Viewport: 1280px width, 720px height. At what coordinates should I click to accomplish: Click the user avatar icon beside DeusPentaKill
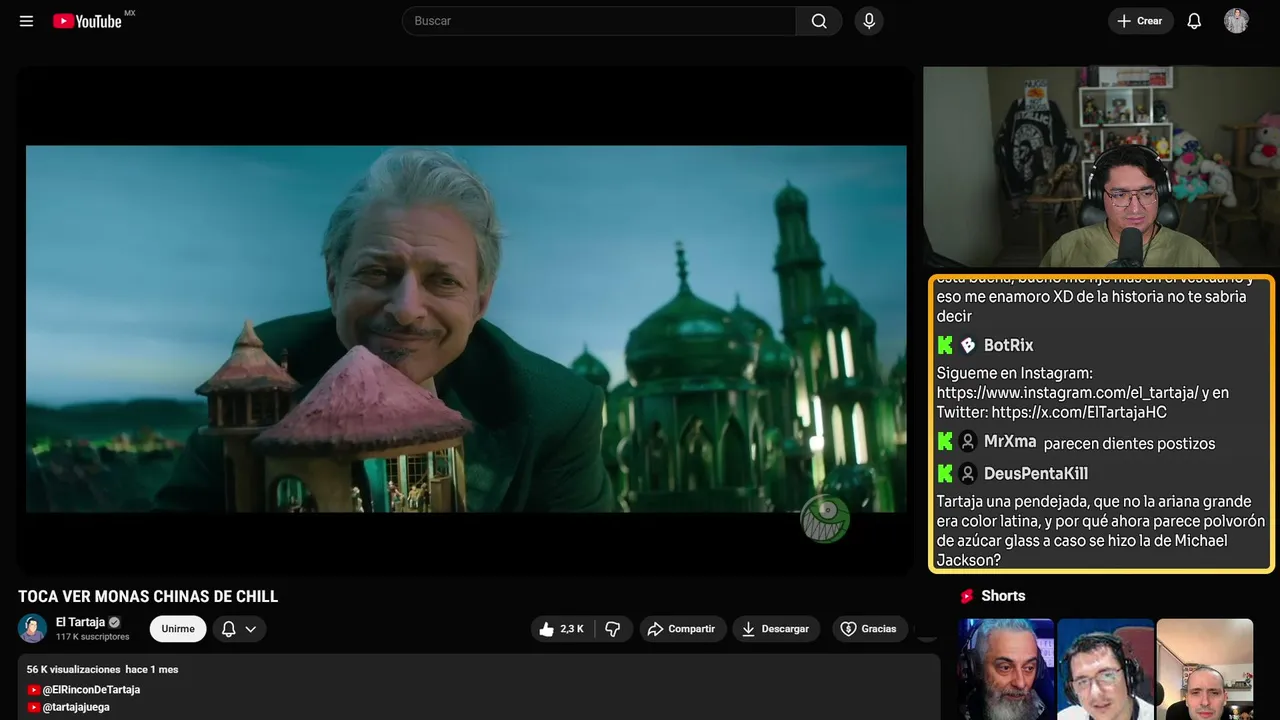[x=968, y=473]
